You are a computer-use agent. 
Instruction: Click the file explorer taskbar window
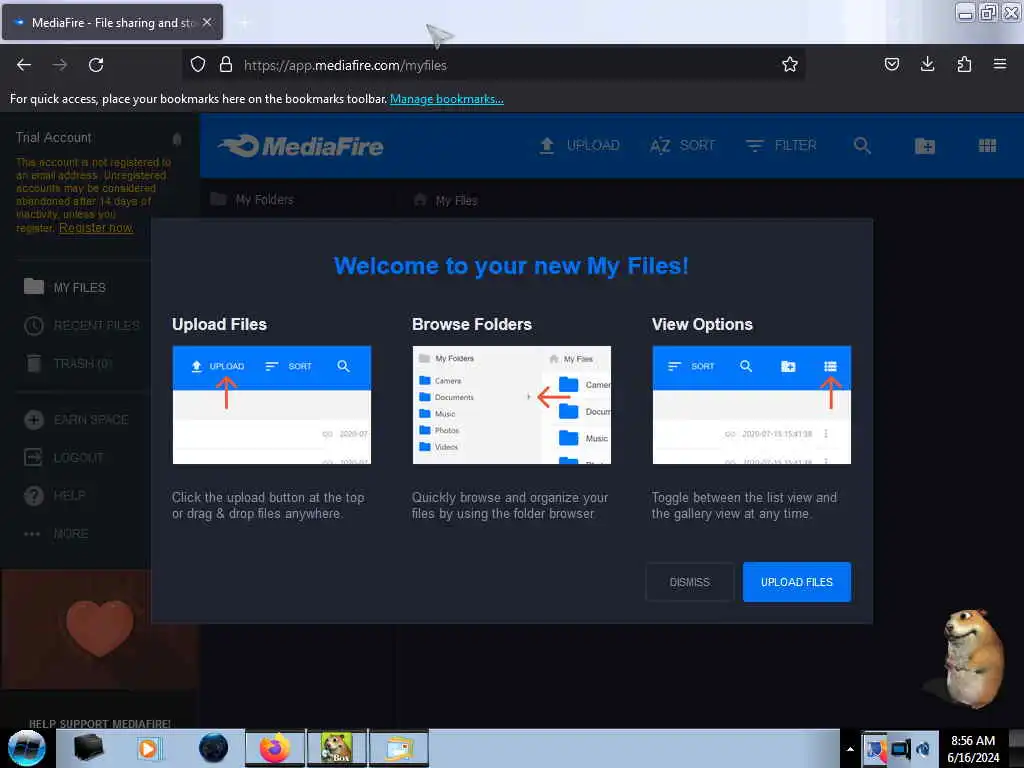[399, 748]
